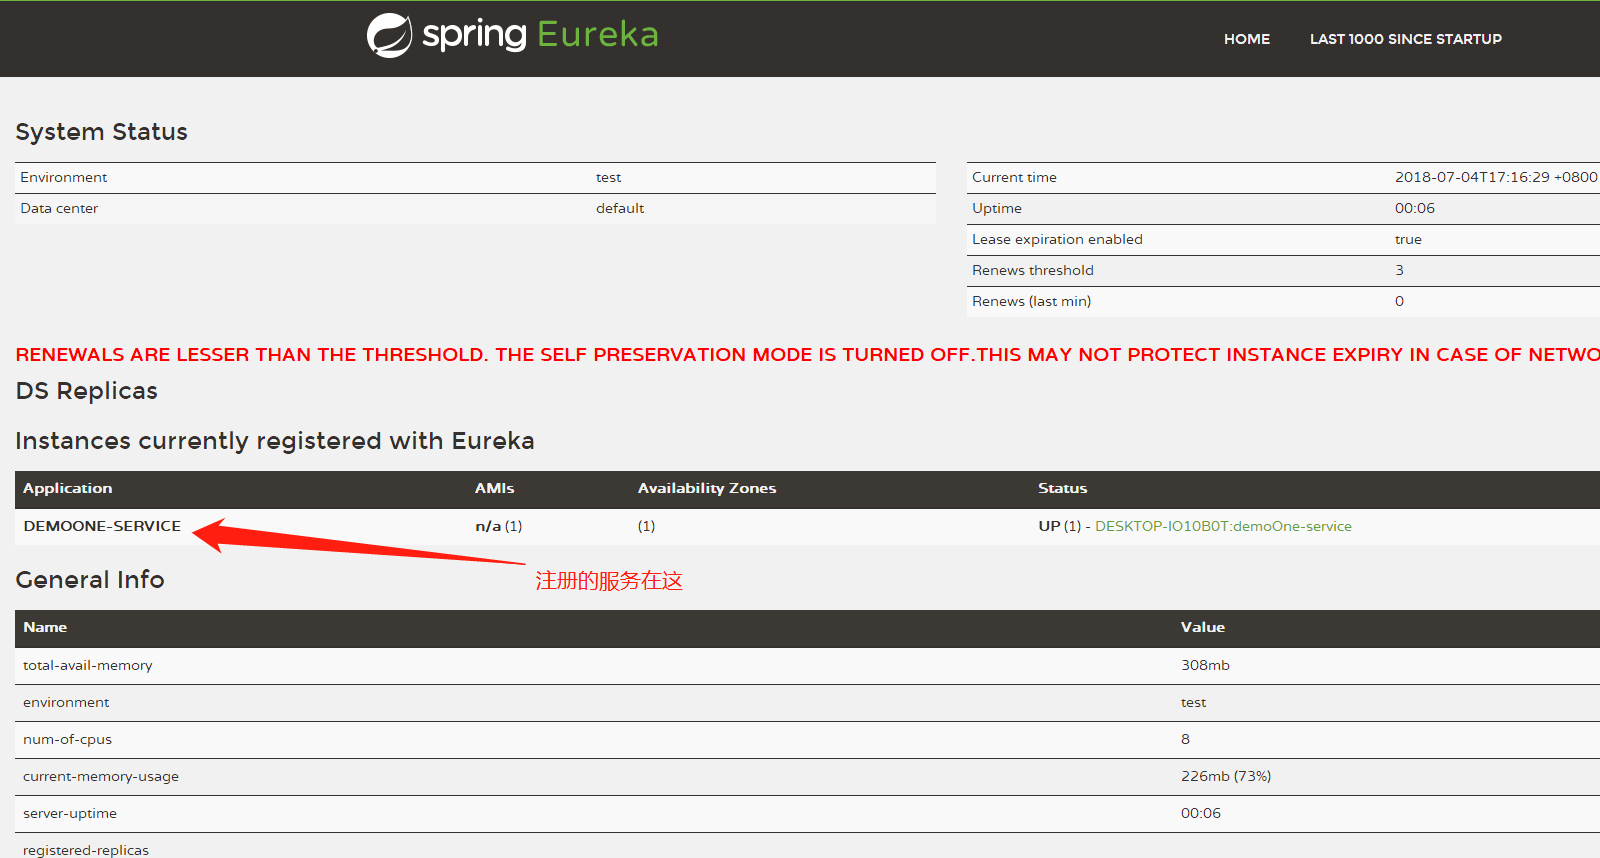Image resolution: width=1600 pixels, height=858 pixels.
Task: Click the 'Status' column header
Action: (x=1062, y=488)
